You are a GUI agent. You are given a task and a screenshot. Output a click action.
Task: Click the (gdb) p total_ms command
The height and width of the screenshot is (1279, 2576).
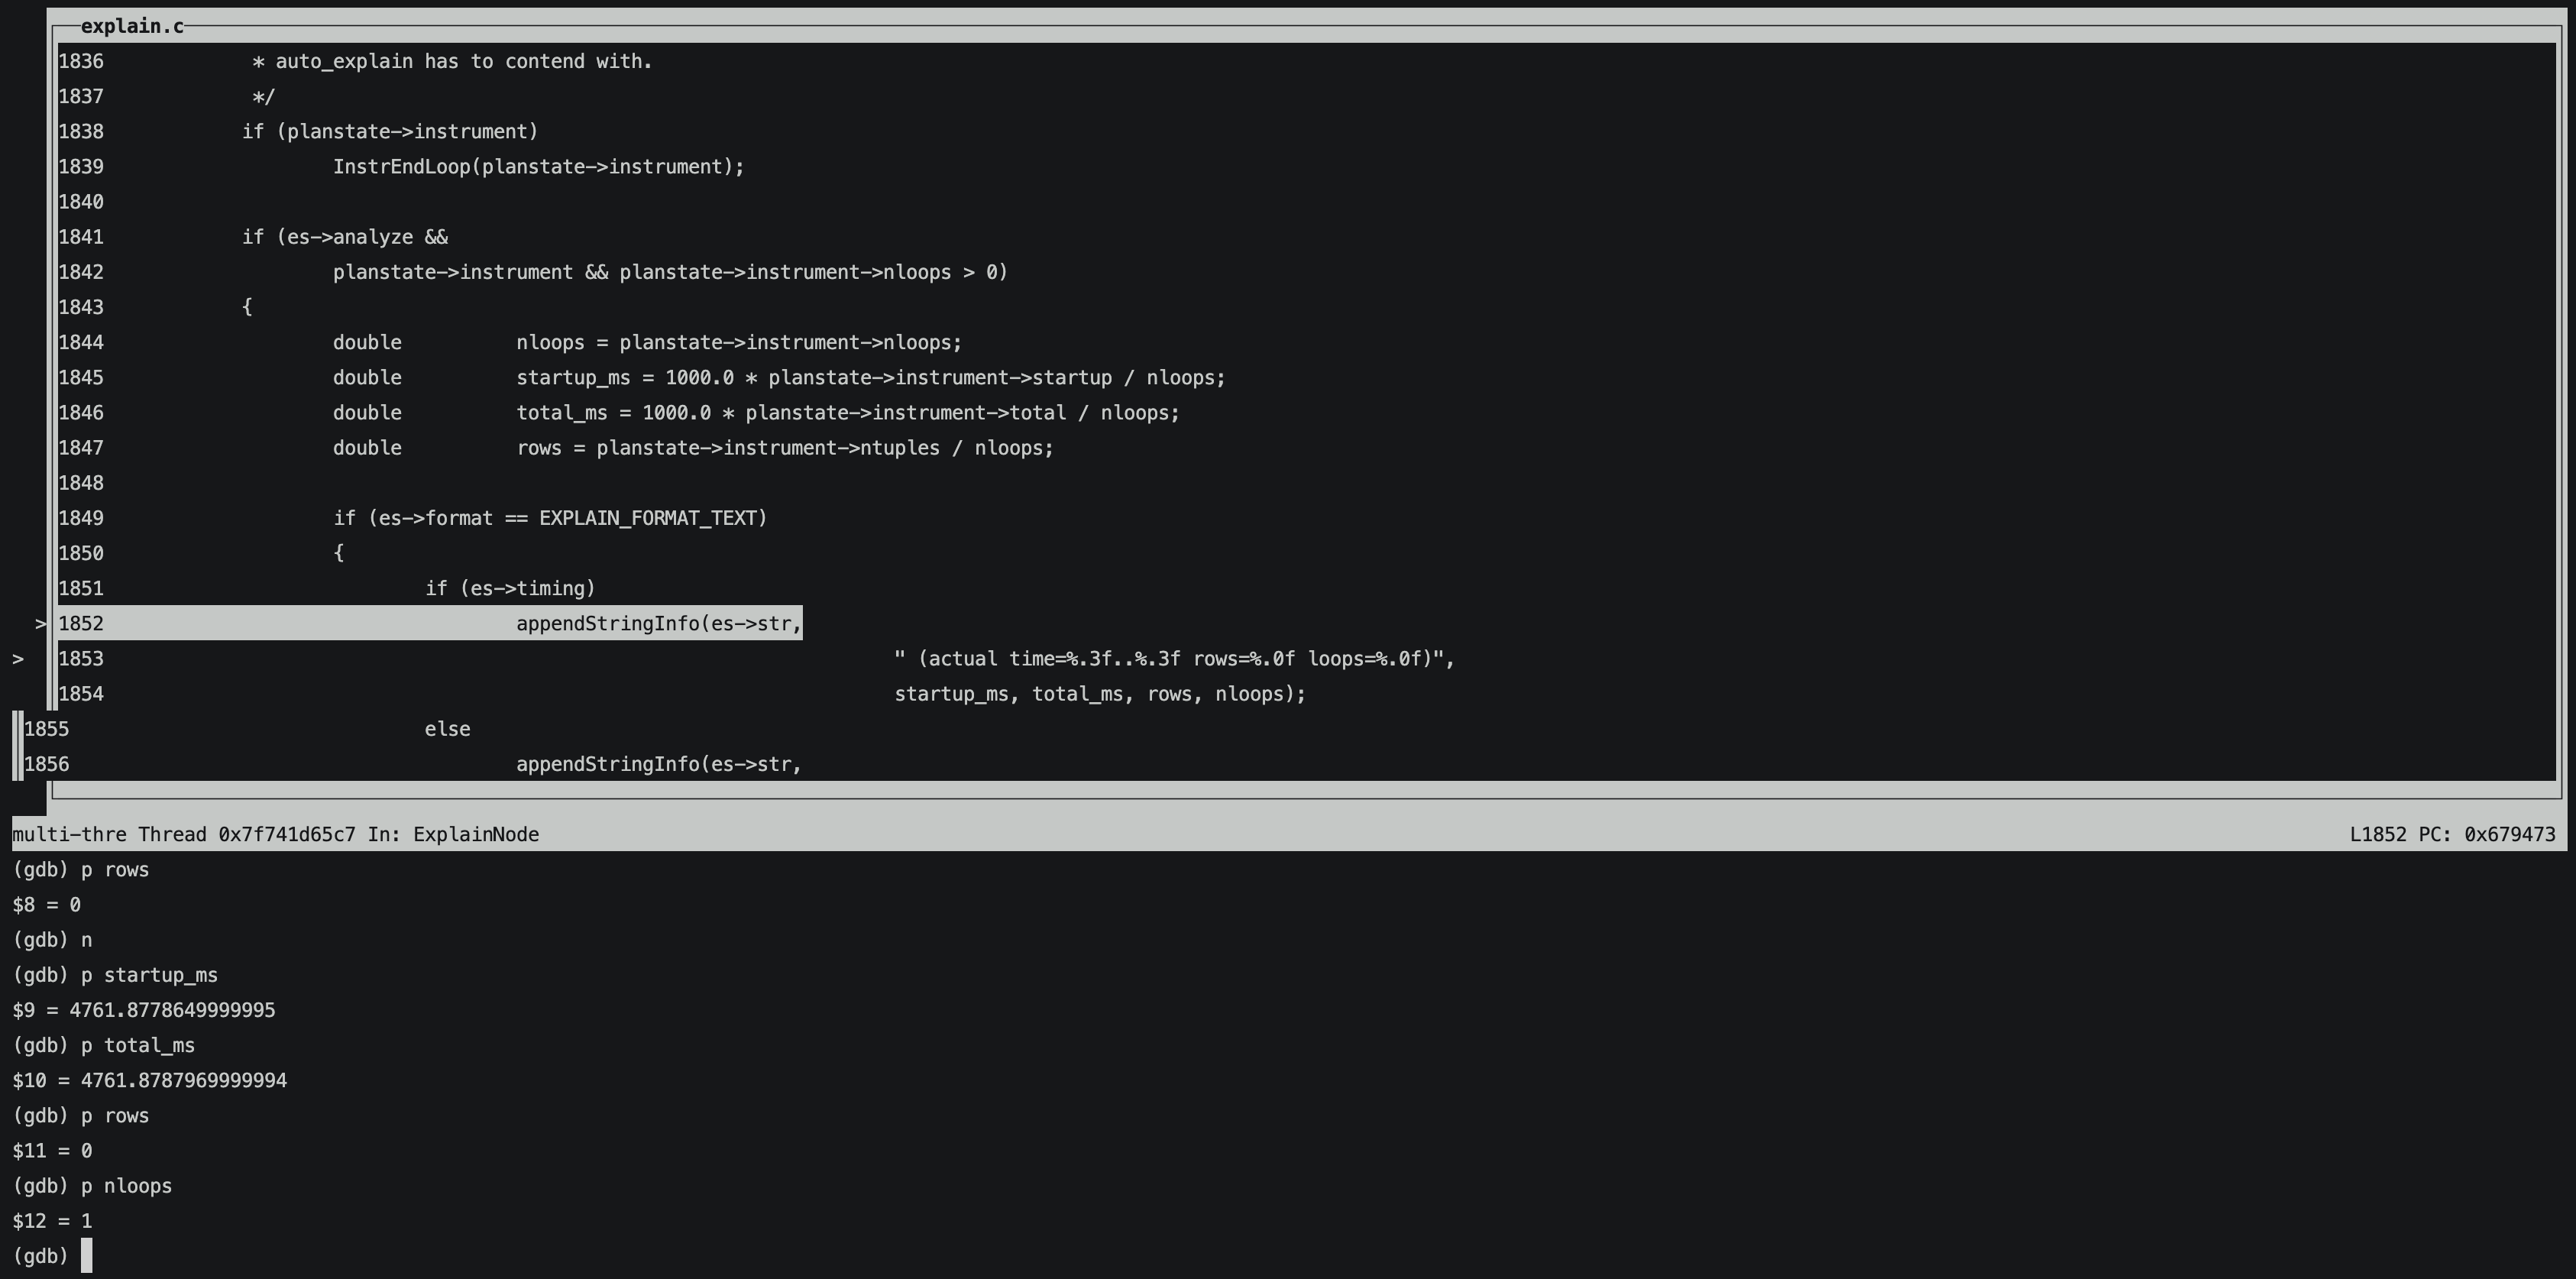point(104,1045)
